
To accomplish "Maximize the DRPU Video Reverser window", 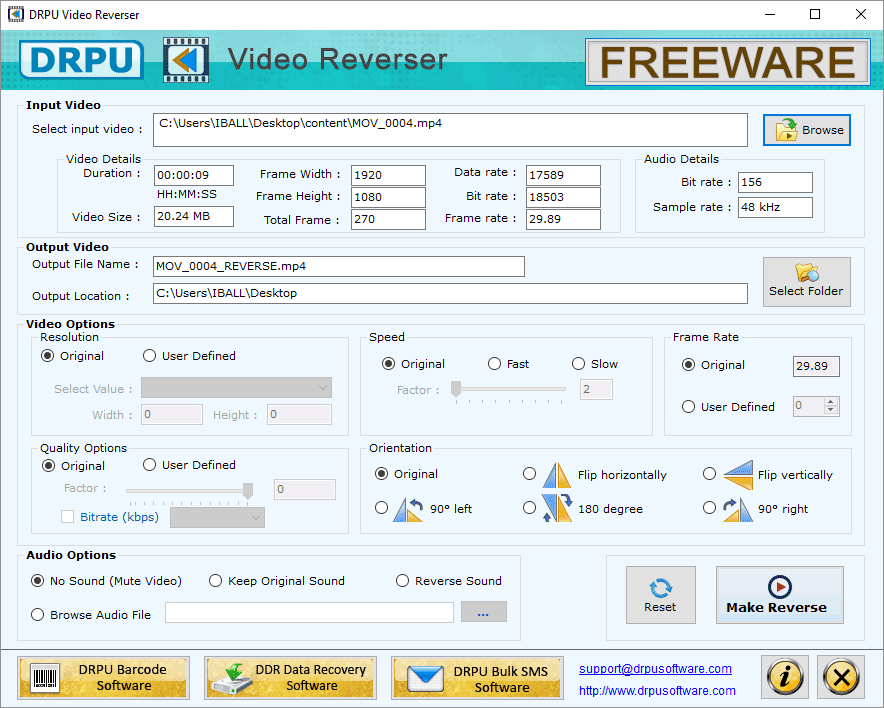I will pos(815,14).
